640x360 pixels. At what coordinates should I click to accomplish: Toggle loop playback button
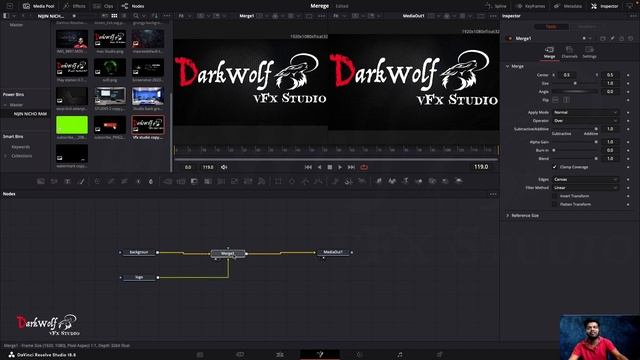pos(364,167)
